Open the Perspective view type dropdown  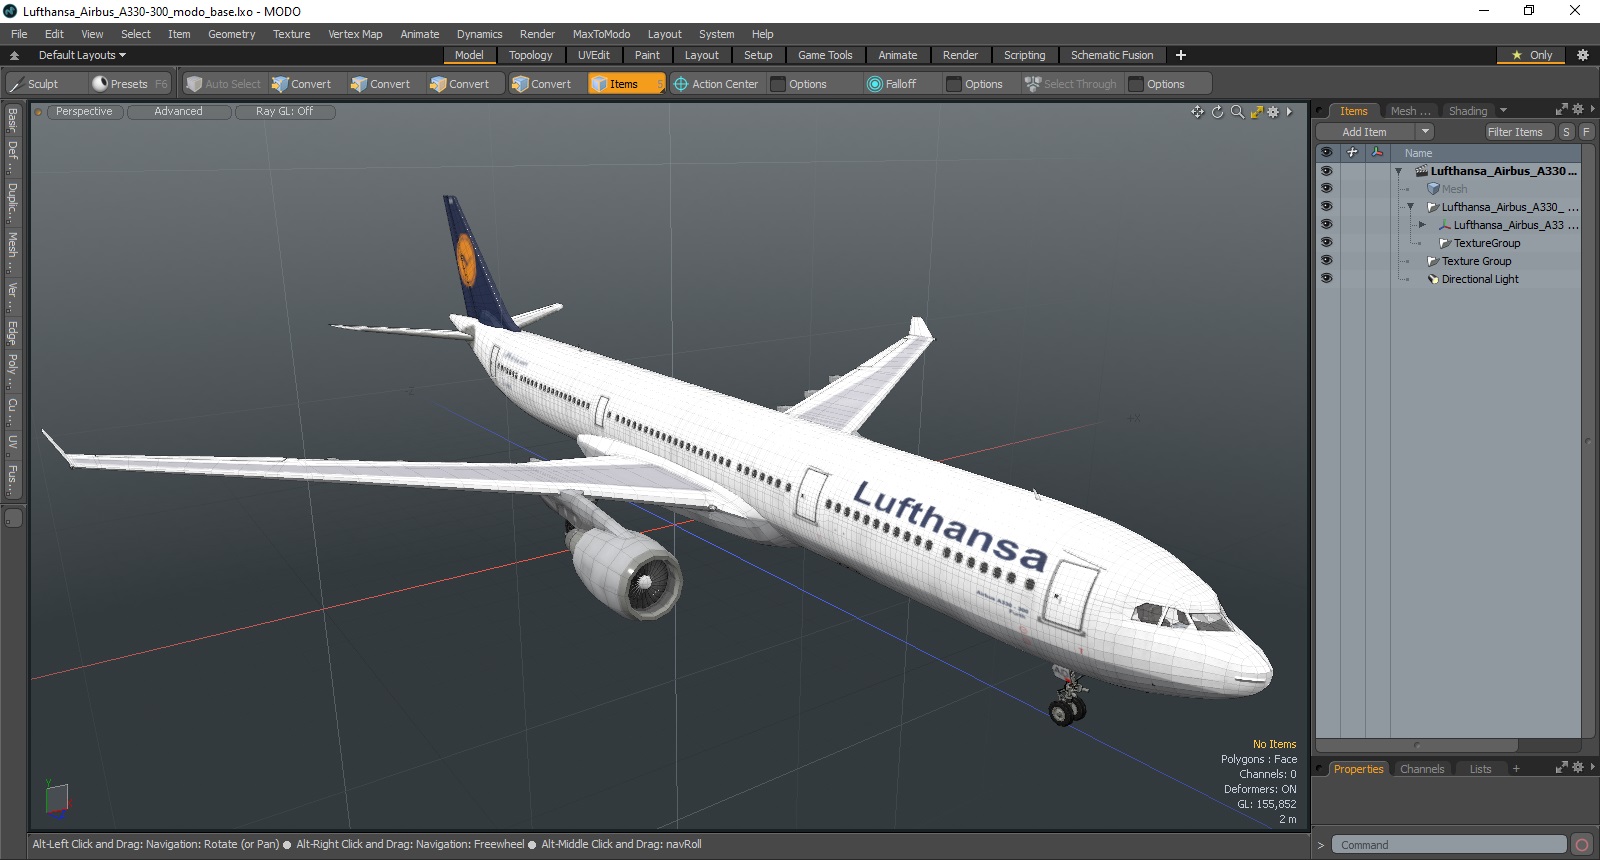(x=84, y=112)
